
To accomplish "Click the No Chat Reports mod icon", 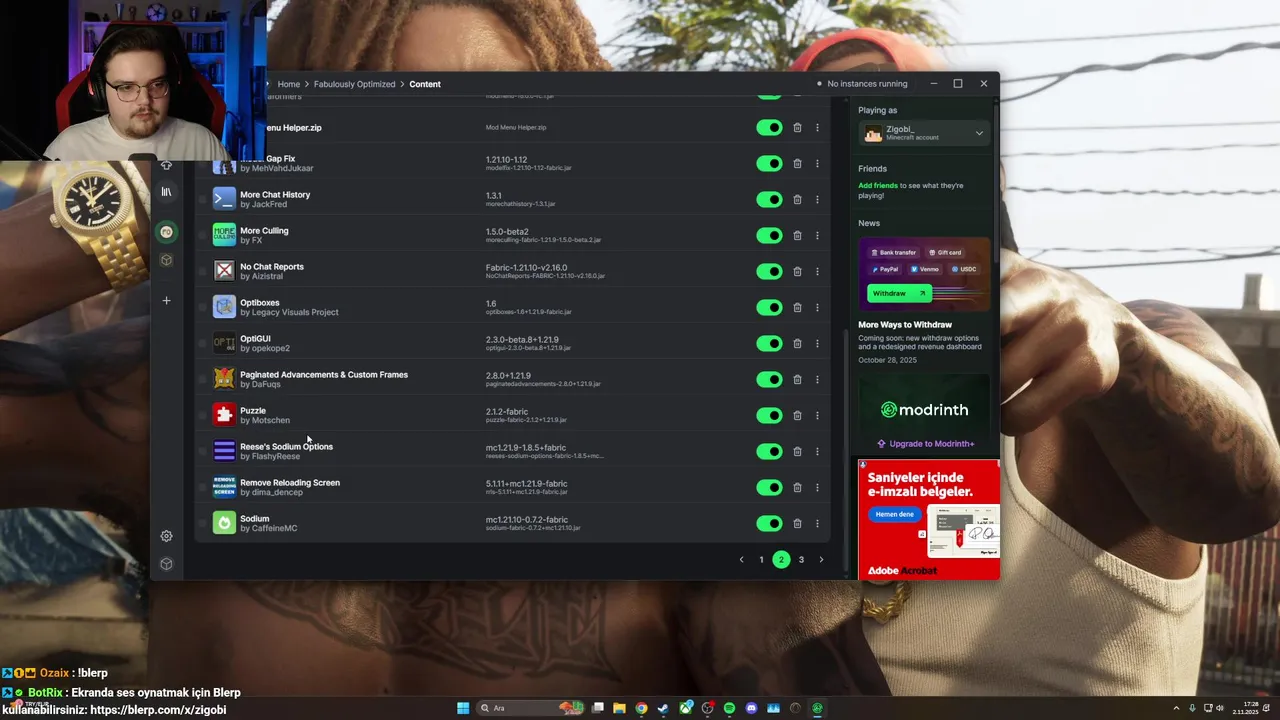I will tap(224, 271).
